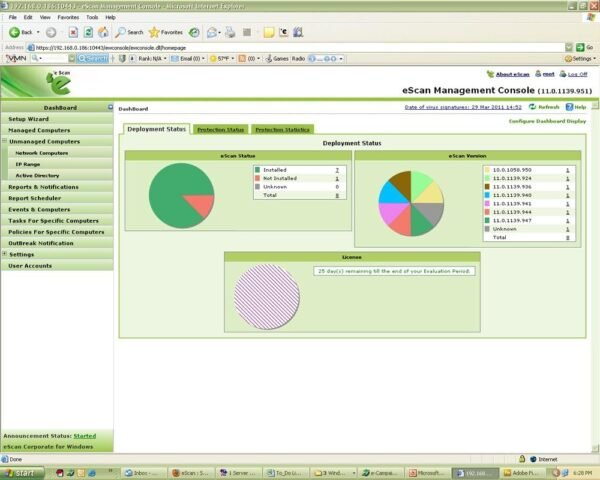Open User Accounts in sidebar
Screen dimensions: 600x480
[57, 266]
